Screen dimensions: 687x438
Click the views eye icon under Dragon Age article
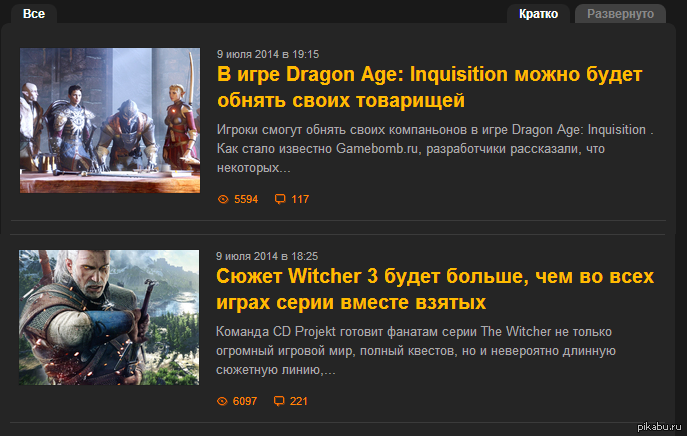pos(223,199)
